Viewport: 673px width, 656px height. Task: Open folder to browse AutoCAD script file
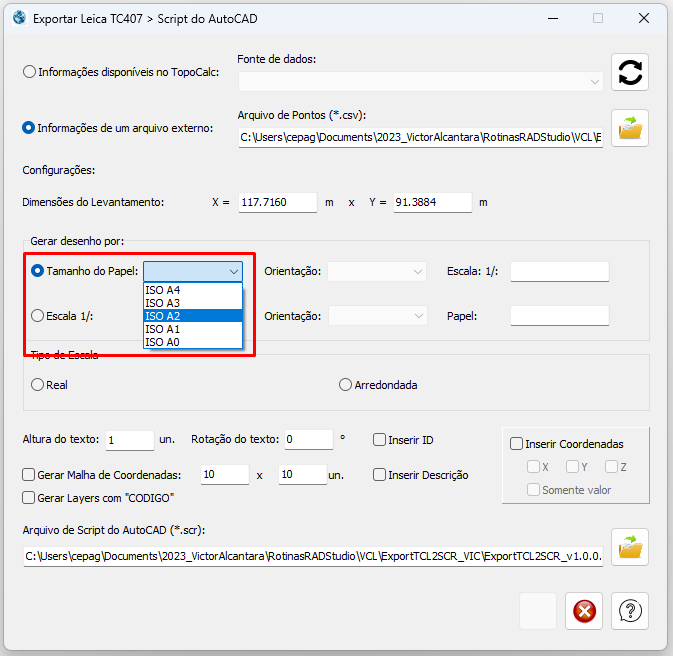point(630,547)
